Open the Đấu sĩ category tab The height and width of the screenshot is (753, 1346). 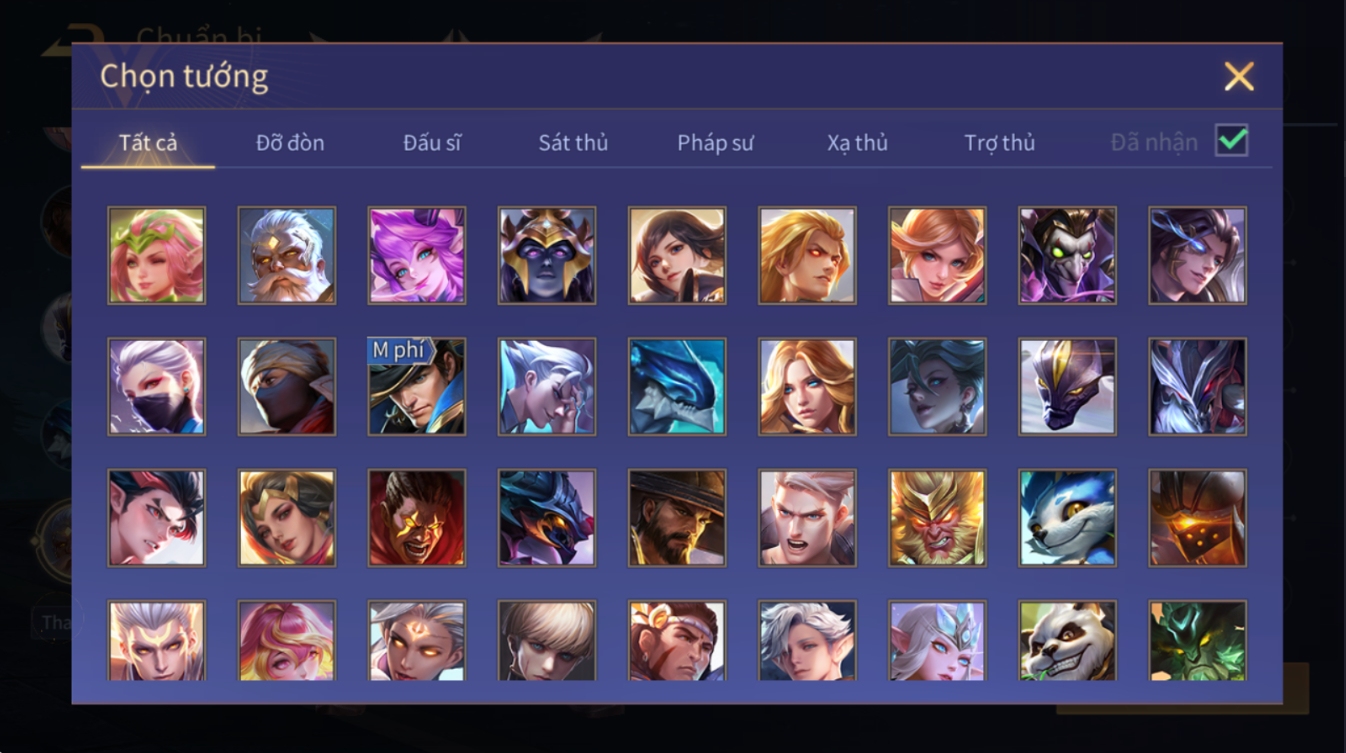click(432, 143)
